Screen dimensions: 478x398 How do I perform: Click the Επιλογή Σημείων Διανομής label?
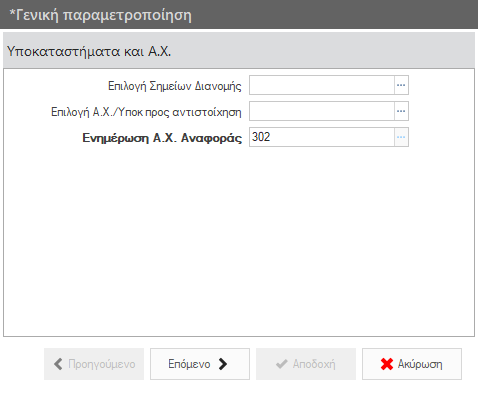[175, 86]
